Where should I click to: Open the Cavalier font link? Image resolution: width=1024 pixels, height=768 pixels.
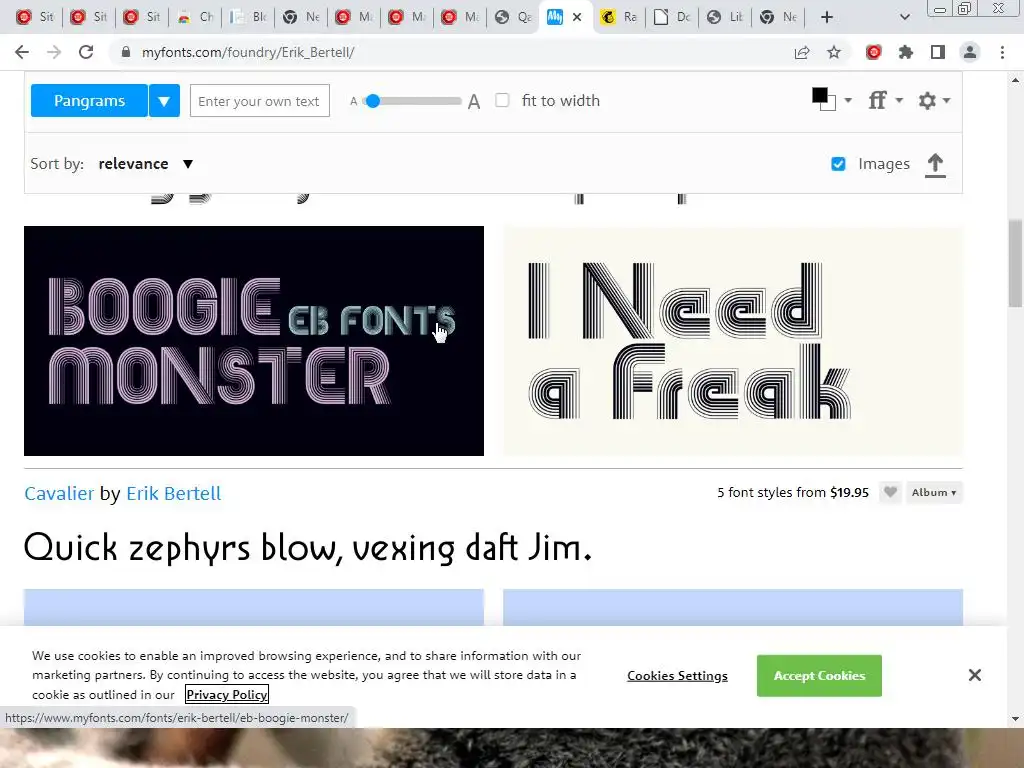coord(59,493)
